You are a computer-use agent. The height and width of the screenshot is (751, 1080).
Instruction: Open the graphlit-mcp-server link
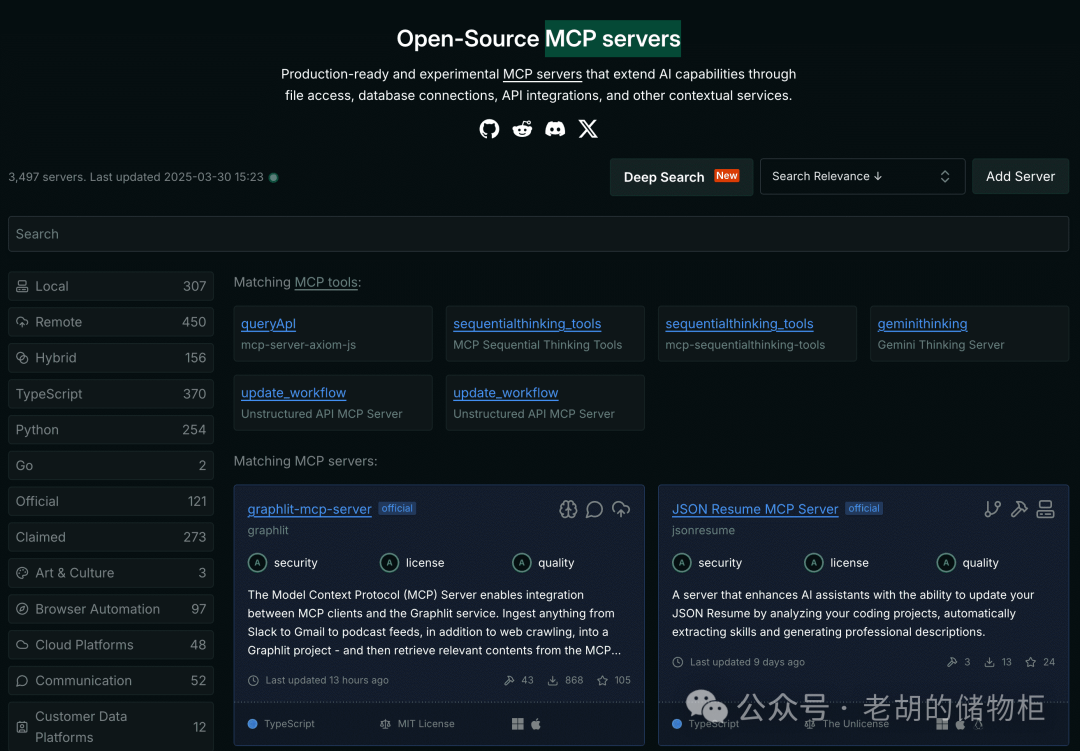coord(309,509)
